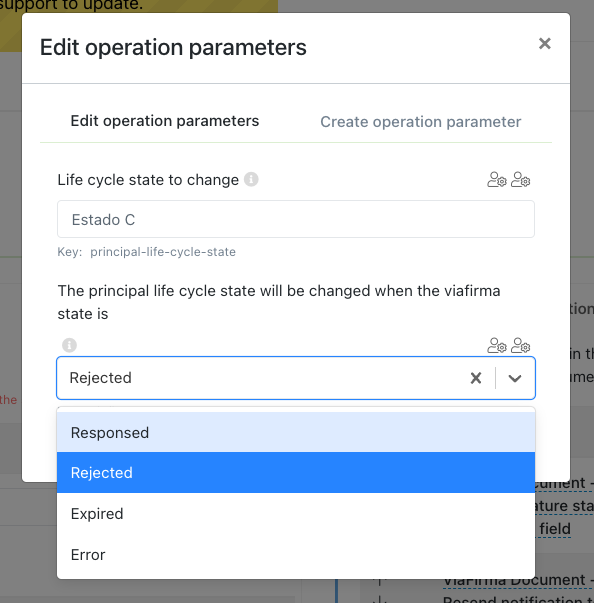This screenshot has width=594, height=603.
Task: Clear the Rejected selection with the X icon
Action: [476, 378]
